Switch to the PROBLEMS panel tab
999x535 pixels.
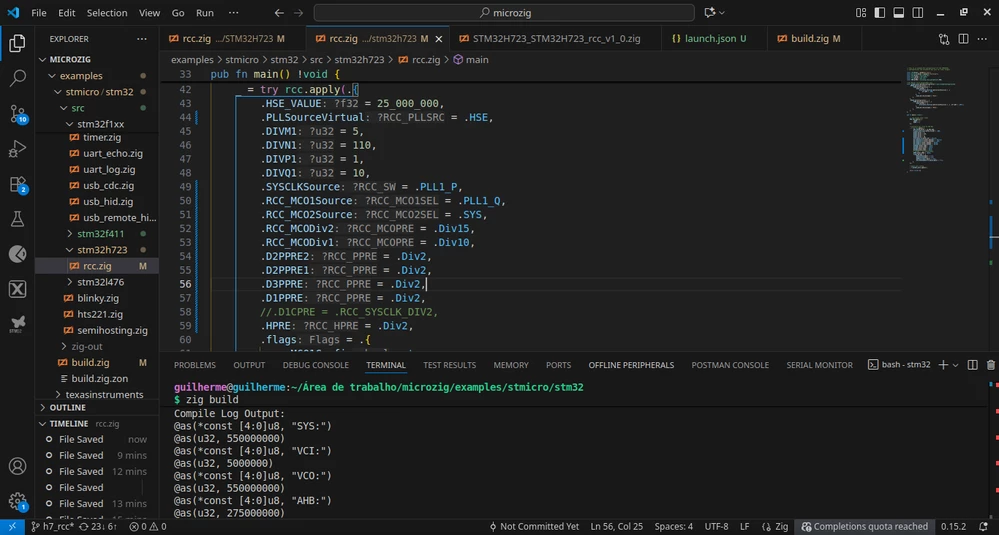(195, 365)
